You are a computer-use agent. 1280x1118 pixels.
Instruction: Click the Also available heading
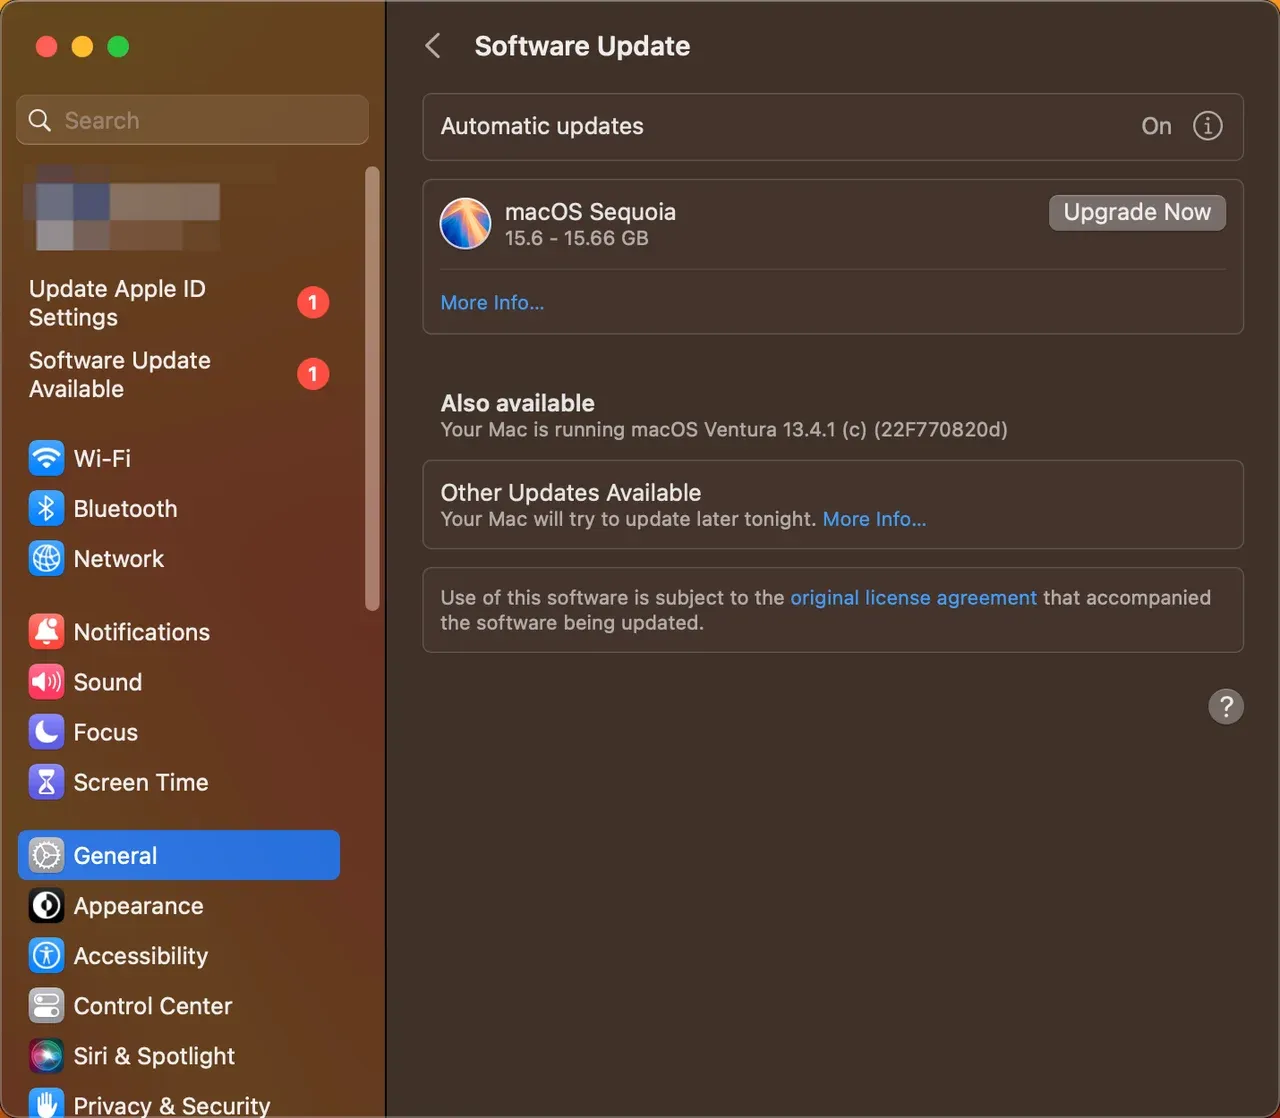point(518,403)
